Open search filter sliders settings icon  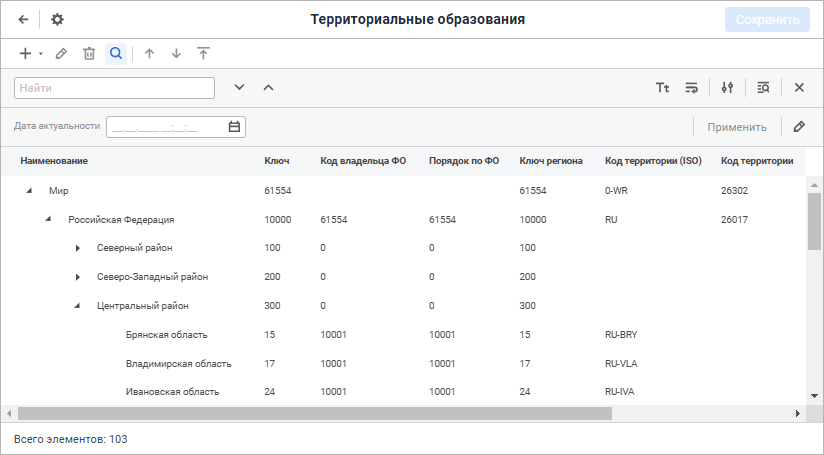727,88
